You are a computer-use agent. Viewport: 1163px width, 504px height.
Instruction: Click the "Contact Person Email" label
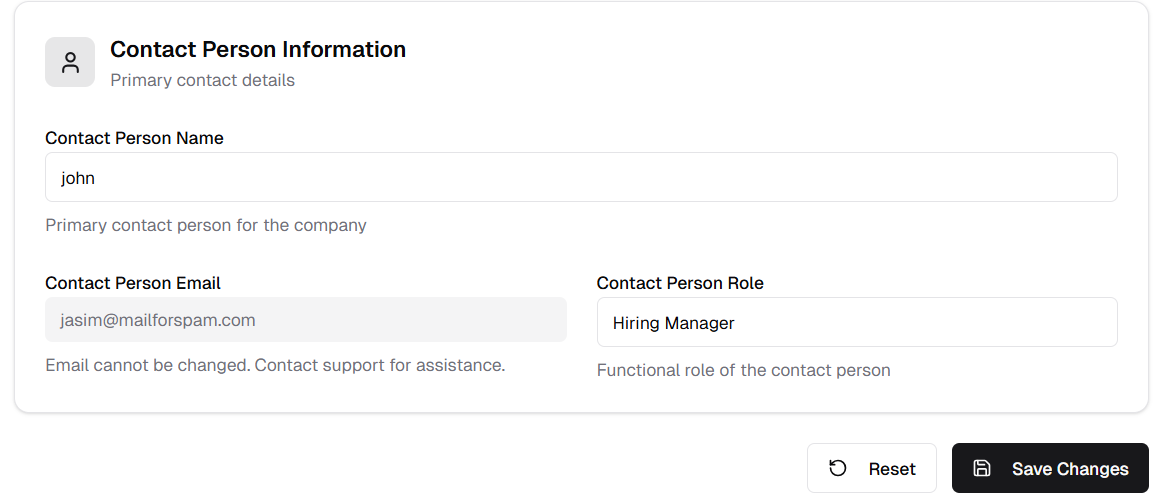[133, 283]
